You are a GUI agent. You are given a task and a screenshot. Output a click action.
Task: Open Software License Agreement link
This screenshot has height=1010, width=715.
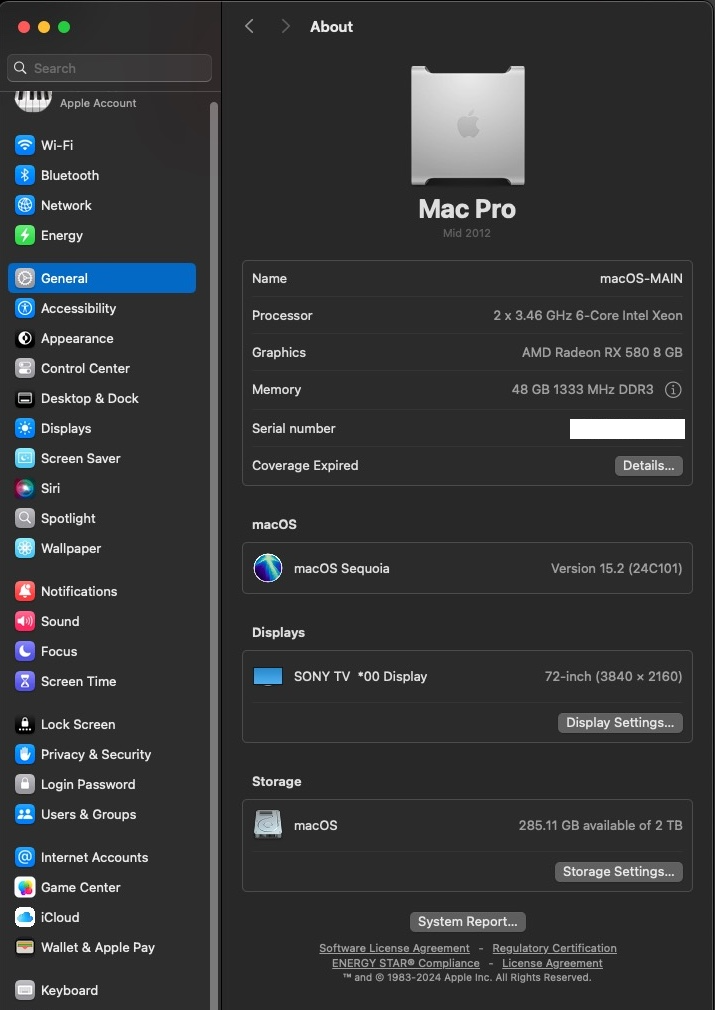394,948
